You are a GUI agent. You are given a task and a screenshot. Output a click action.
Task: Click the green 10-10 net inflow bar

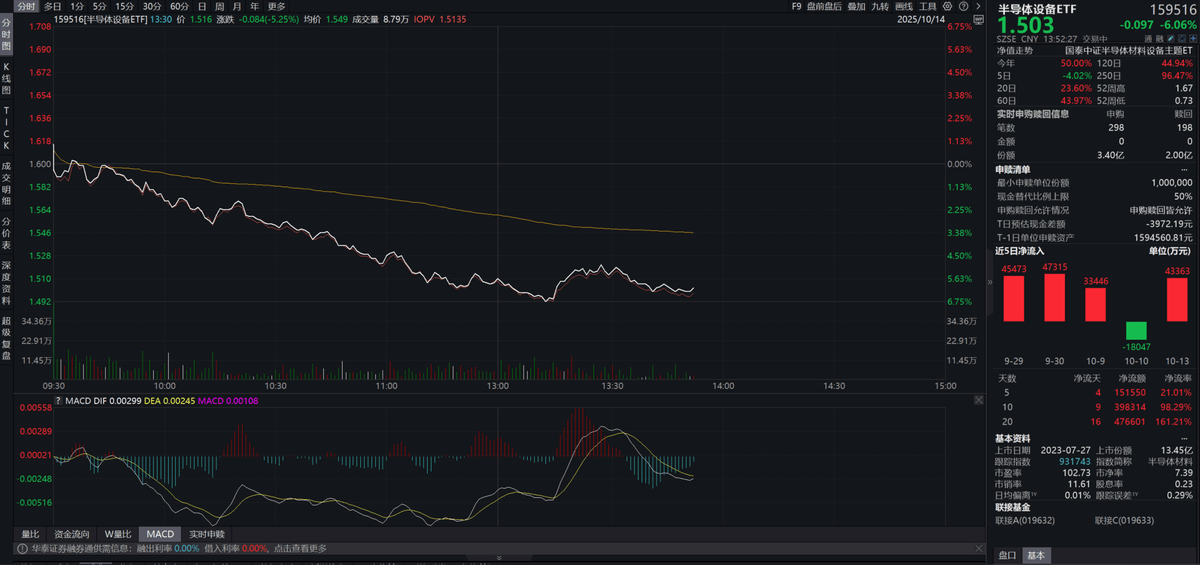(x=1135, y=330)
